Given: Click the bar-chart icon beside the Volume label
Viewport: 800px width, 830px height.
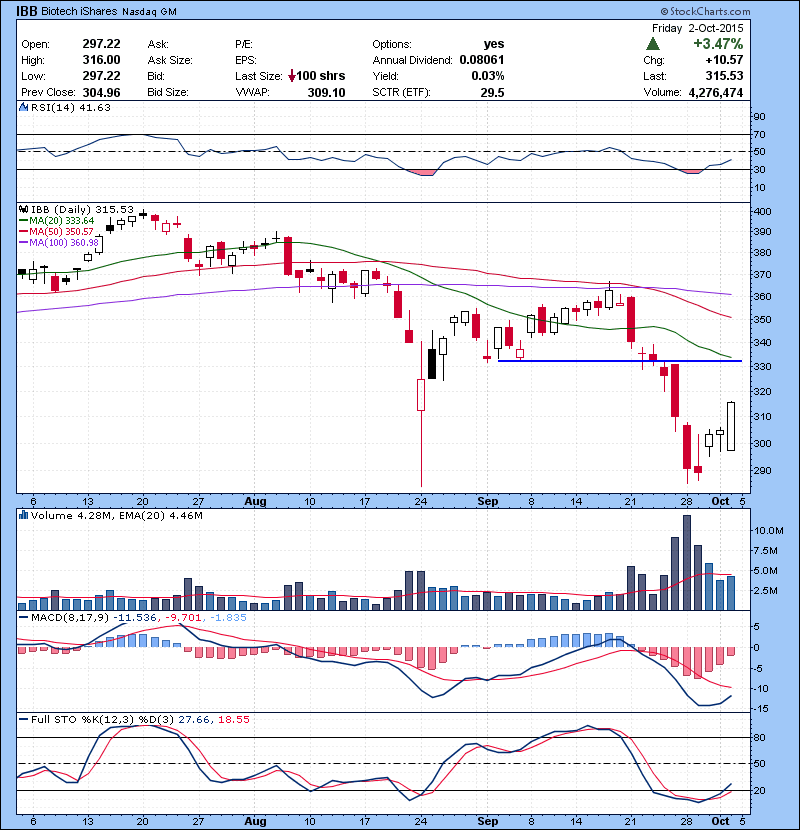Looking at the screenshot, I should [23, 515].
